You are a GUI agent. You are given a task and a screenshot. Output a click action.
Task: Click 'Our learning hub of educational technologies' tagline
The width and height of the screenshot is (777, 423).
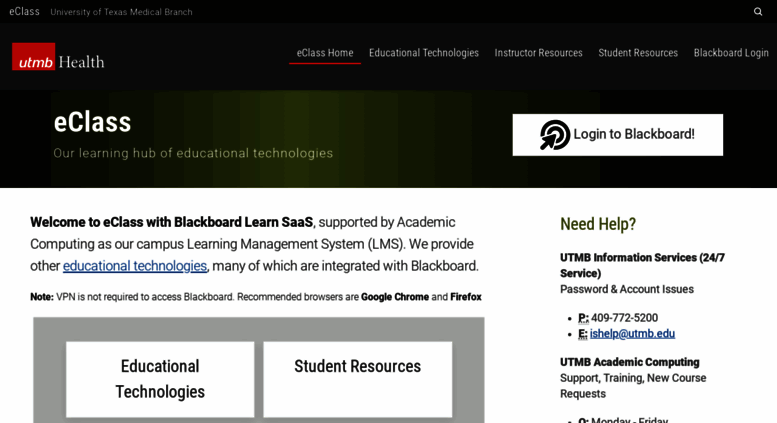(x=193, y=153)
